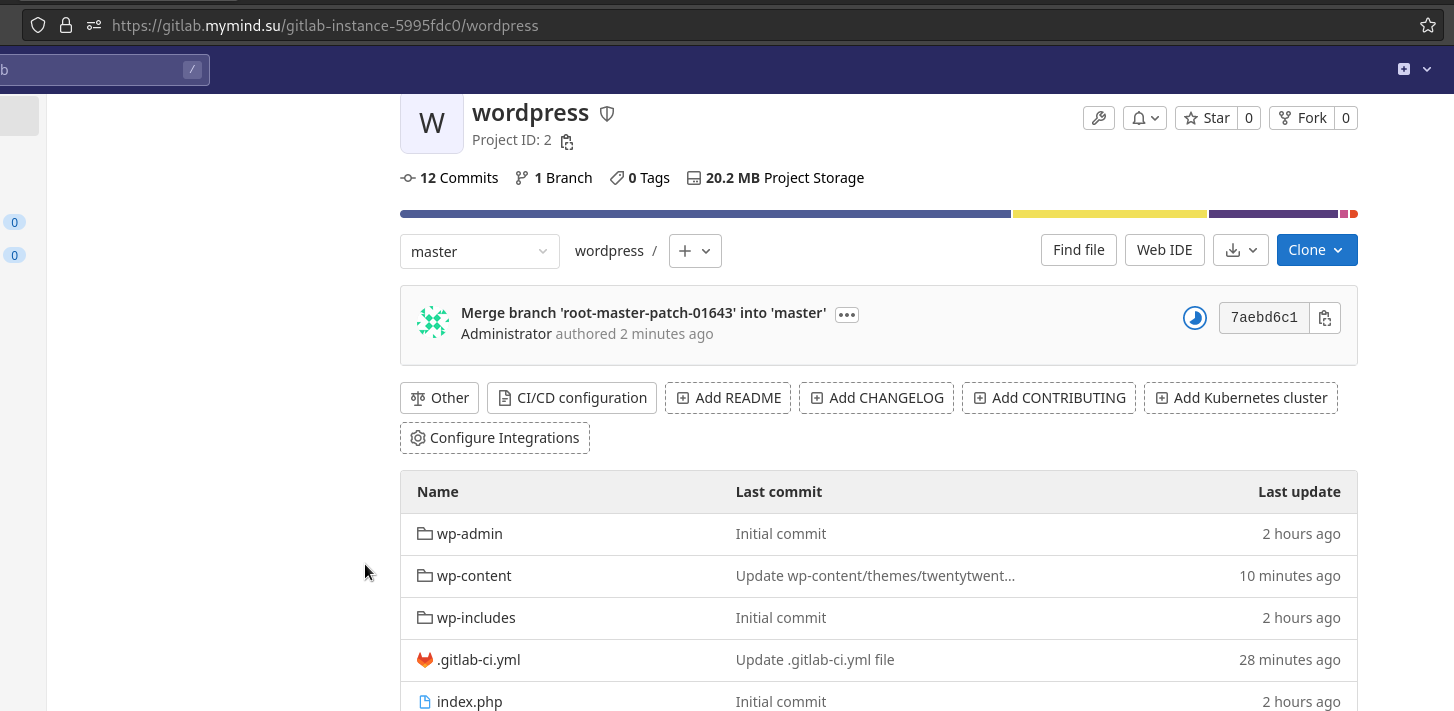
Task: Open the Update wp-content/themes commit link
Action: point(876,576)
